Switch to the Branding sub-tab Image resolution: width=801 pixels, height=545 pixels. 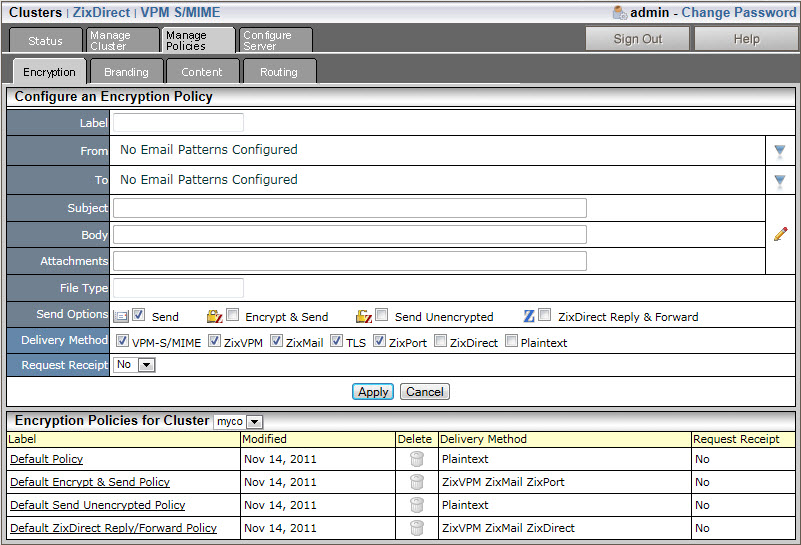coord(126,72)
